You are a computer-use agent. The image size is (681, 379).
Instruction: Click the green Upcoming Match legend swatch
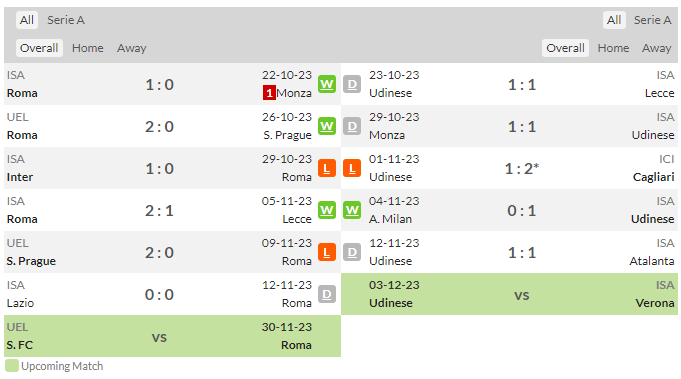(x=12, y=366)
